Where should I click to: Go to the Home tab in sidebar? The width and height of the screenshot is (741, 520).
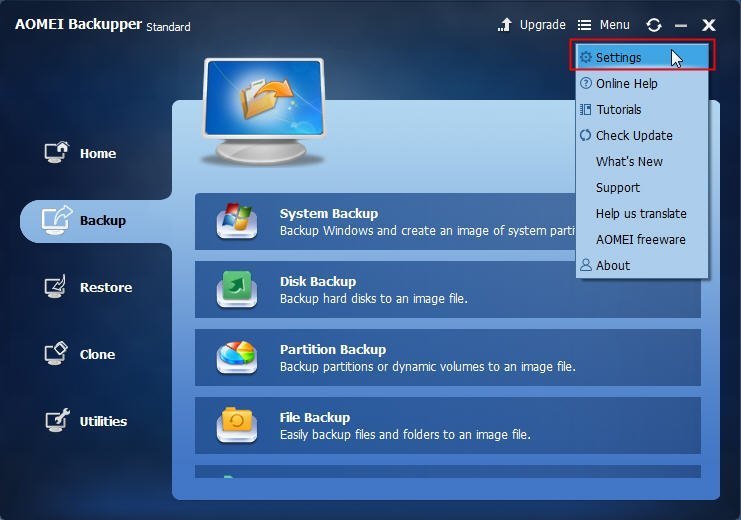click(80, 153)
